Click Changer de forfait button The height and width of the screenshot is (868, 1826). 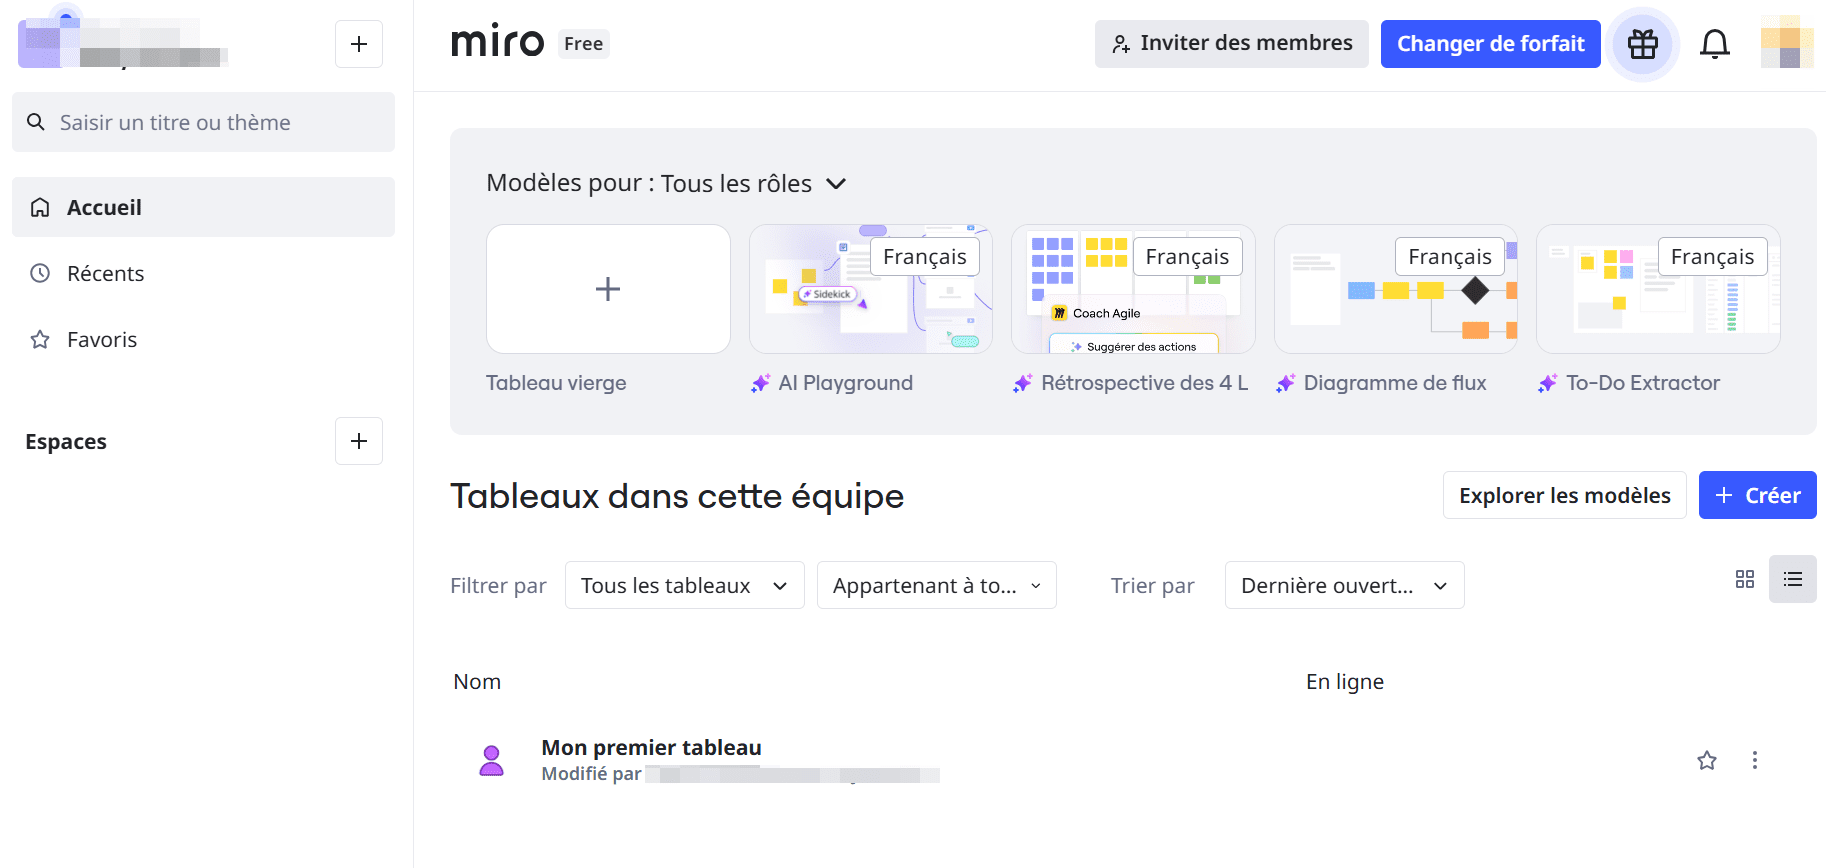1491,44
